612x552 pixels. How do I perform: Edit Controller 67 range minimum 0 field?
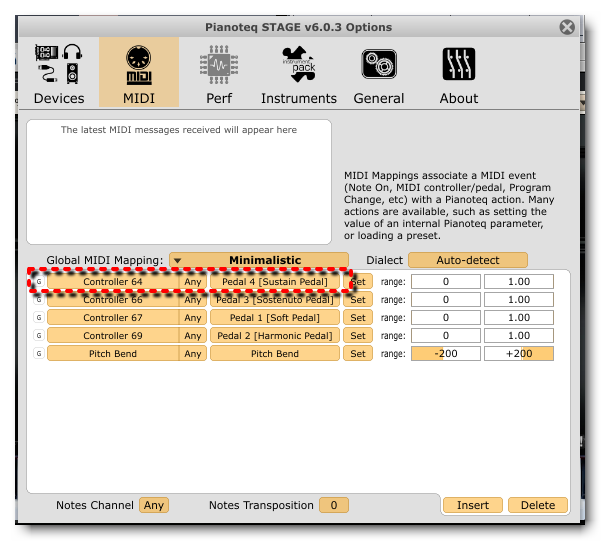point(446,317)
